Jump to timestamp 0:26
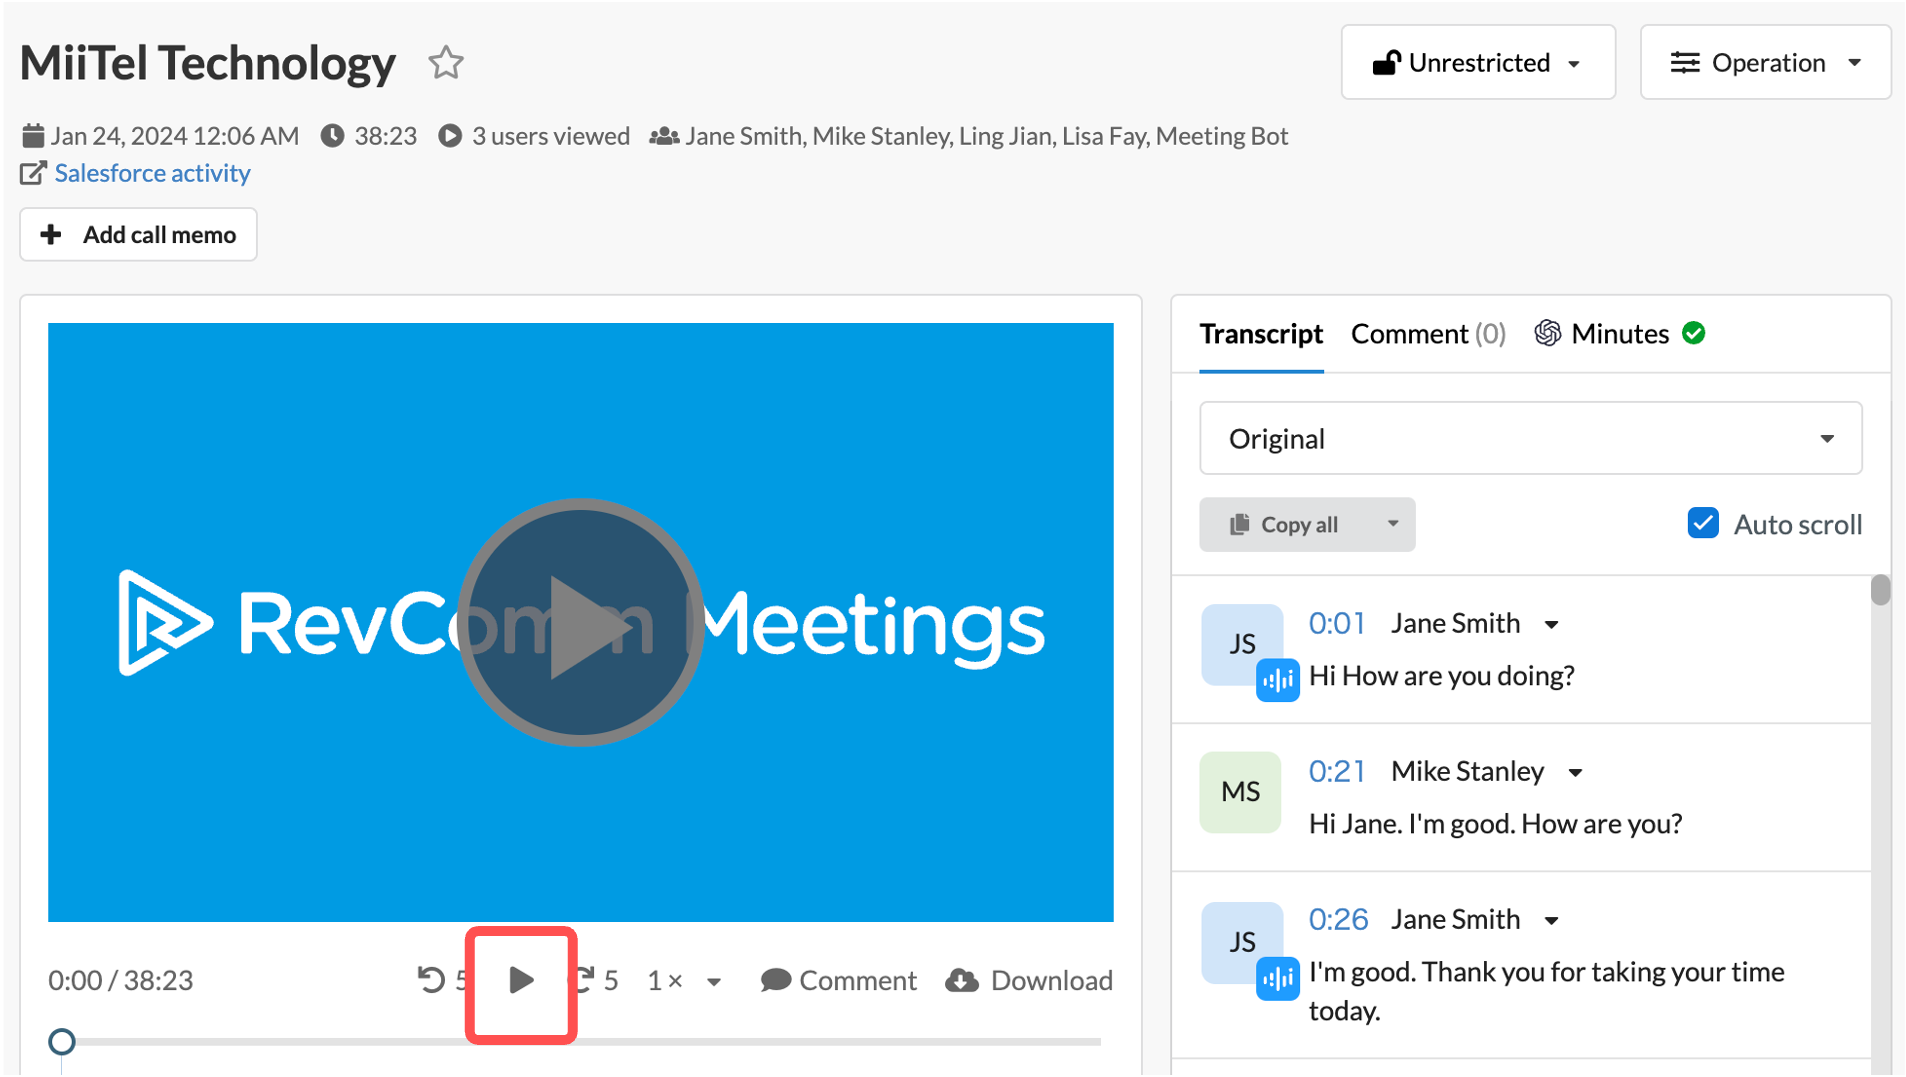This screenshot has width=1906, height=1077. point(1338,920)
